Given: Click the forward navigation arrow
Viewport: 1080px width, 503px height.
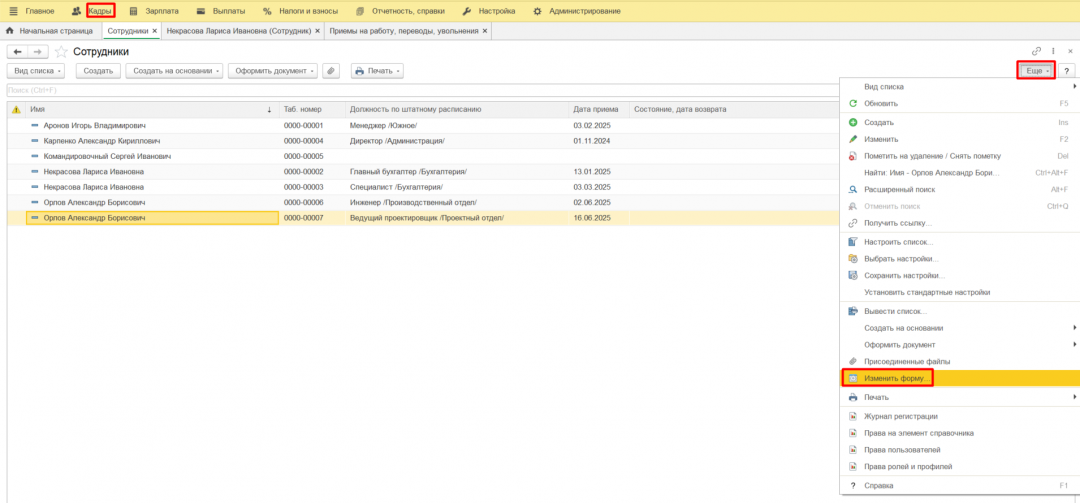Looking at the screenshot, I should pos(39,52).
